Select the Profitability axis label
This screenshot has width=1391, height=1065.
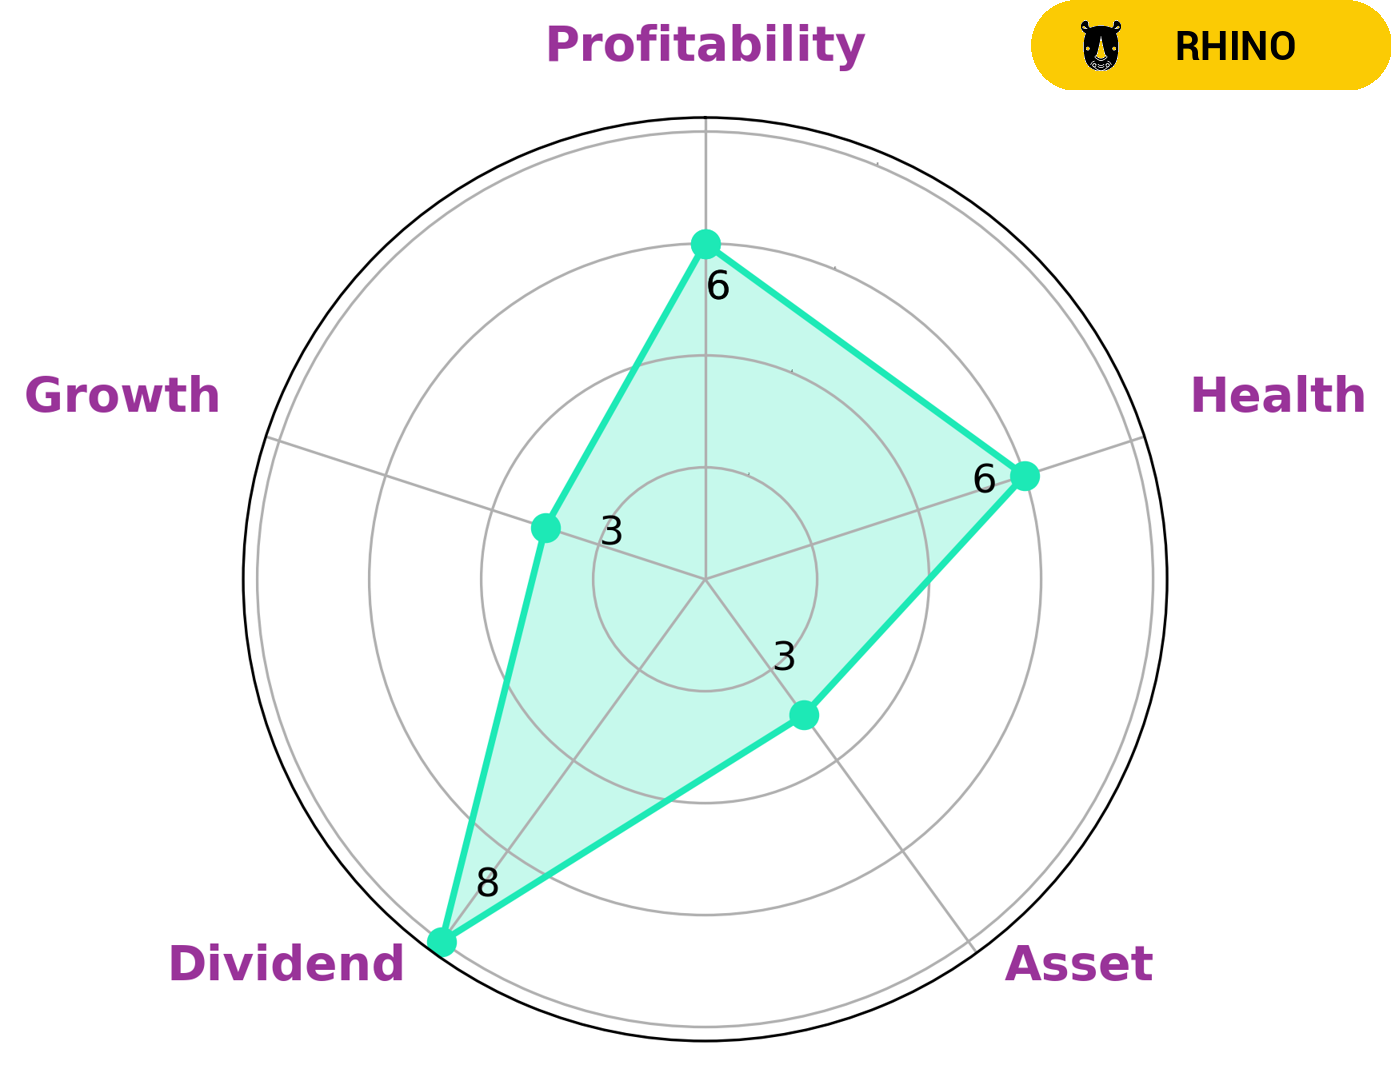(705, 45)
